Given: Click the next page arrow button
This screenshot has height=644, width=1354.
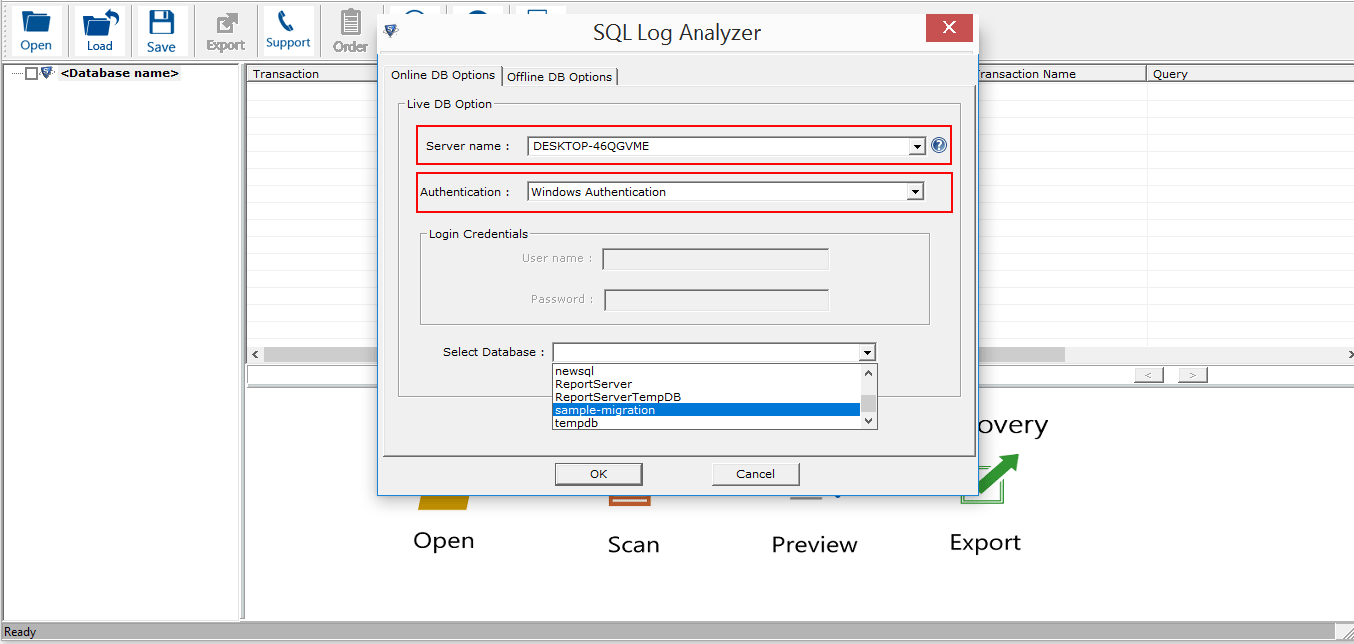Looking at the screenshot, I should (x=1193, y=375).
